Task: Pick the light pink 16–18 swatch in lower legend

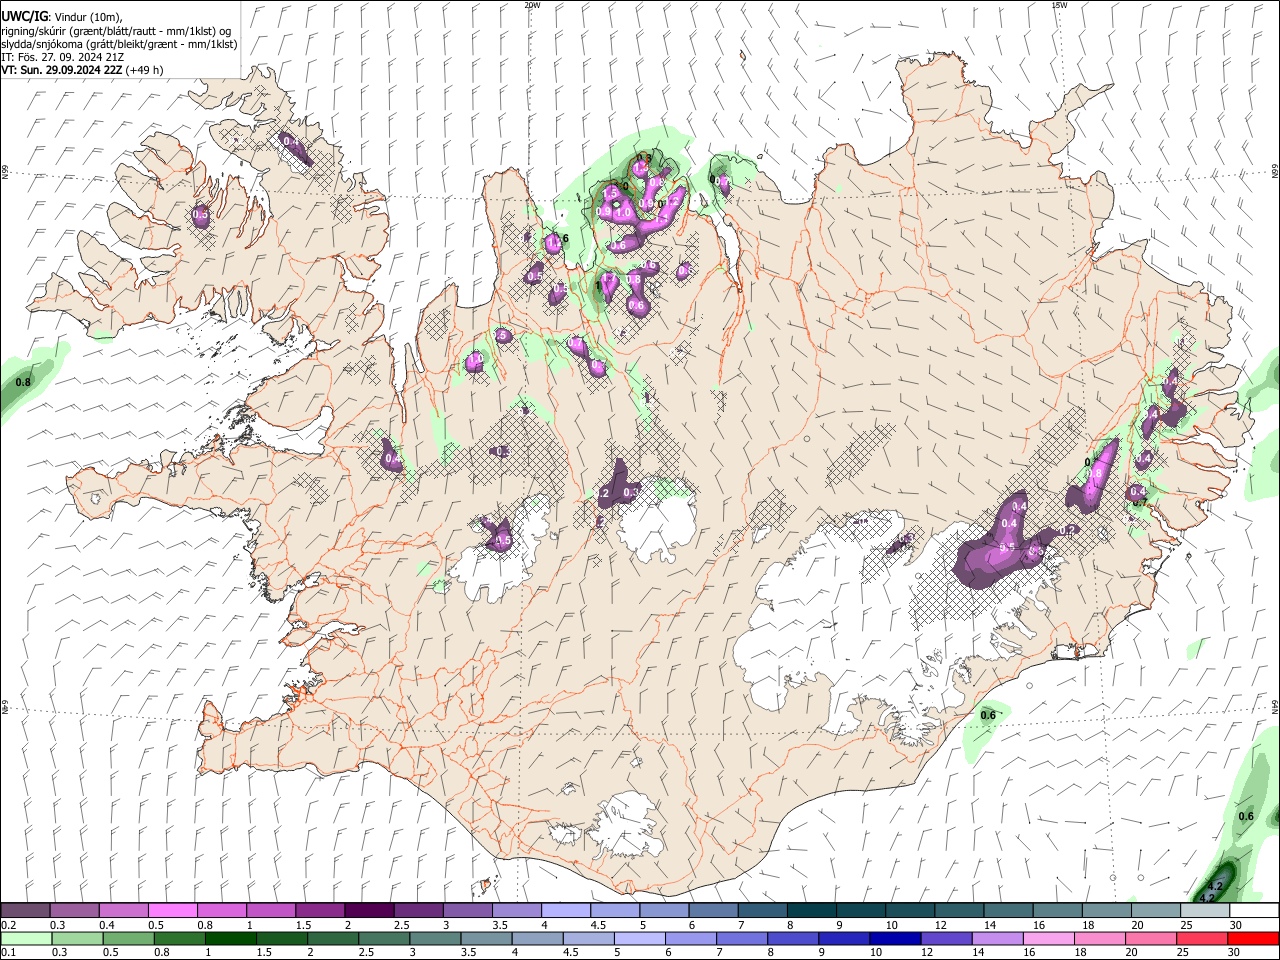Action: click(x=1048, y=938)
